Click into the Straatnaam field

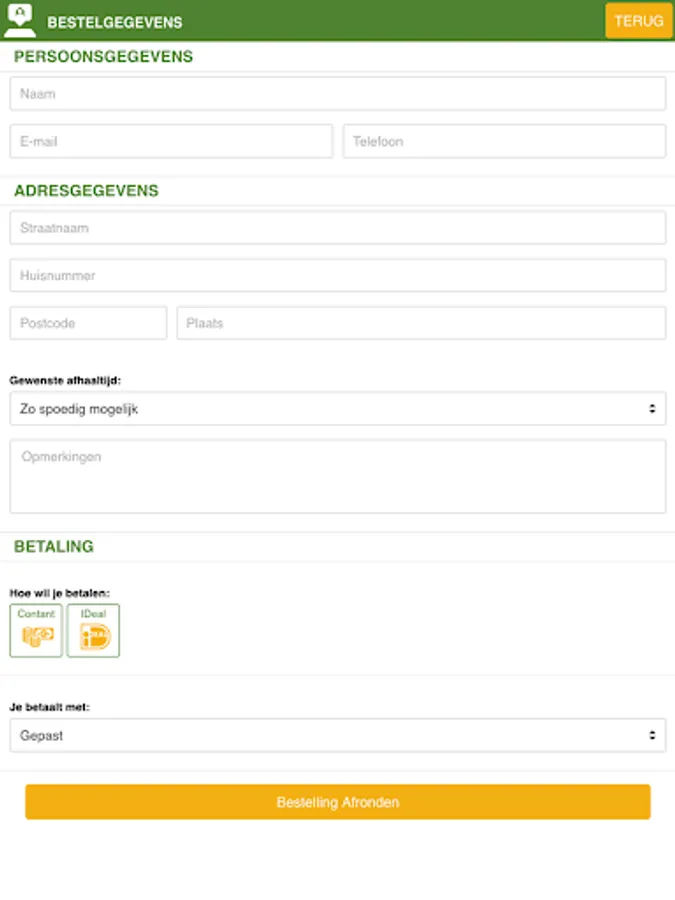pyautogui.click(x=338, y=228)
